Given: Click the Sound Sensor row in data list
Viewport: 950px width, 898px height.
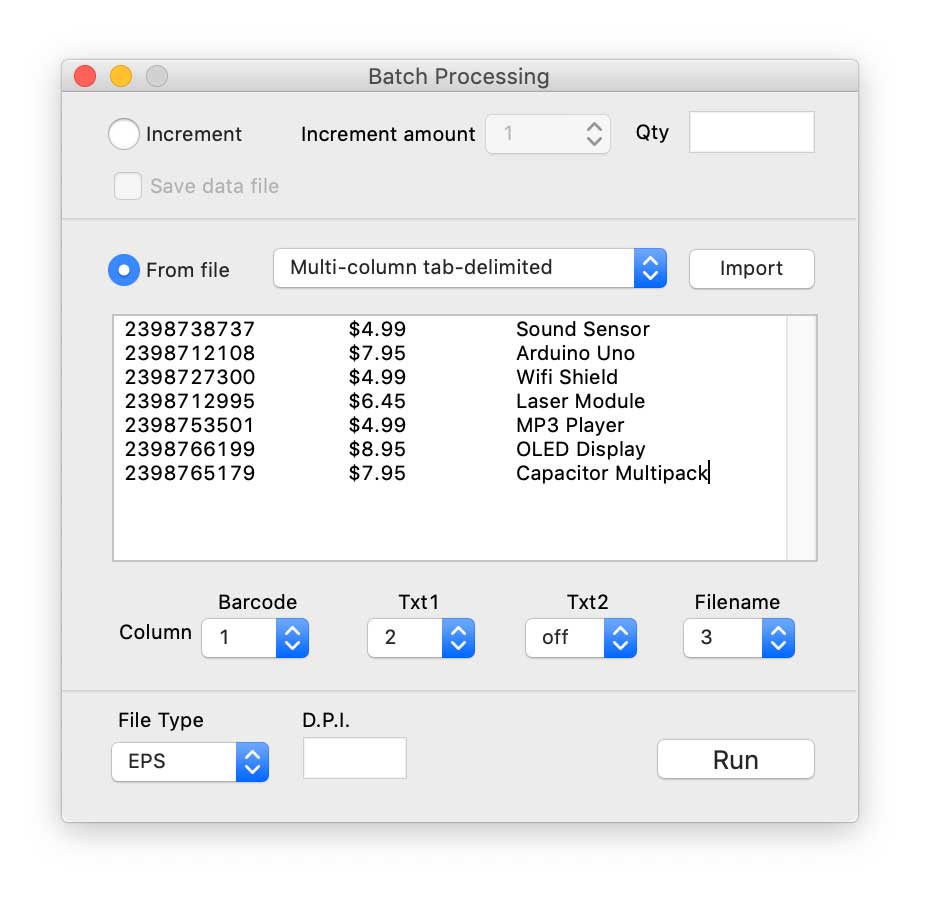Looking at the screenshot, I should coord(582,329).
